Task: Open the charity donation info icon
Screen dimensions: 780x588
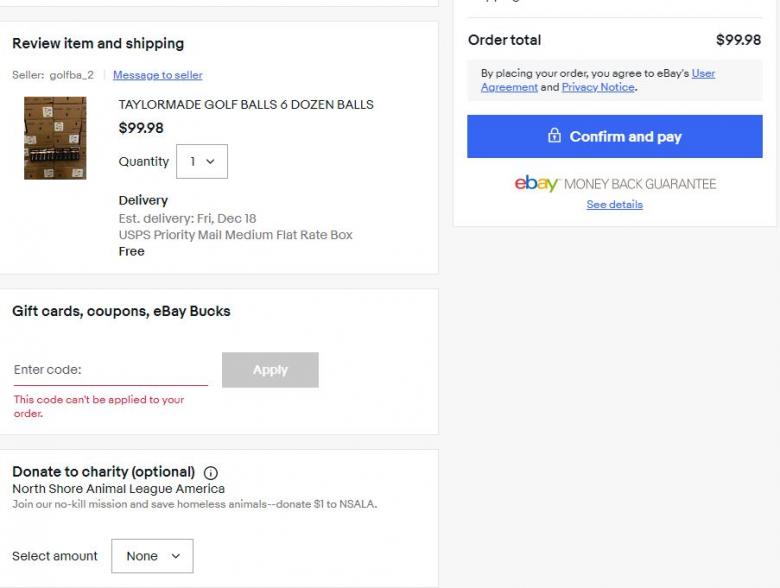Action: point(210,473)
